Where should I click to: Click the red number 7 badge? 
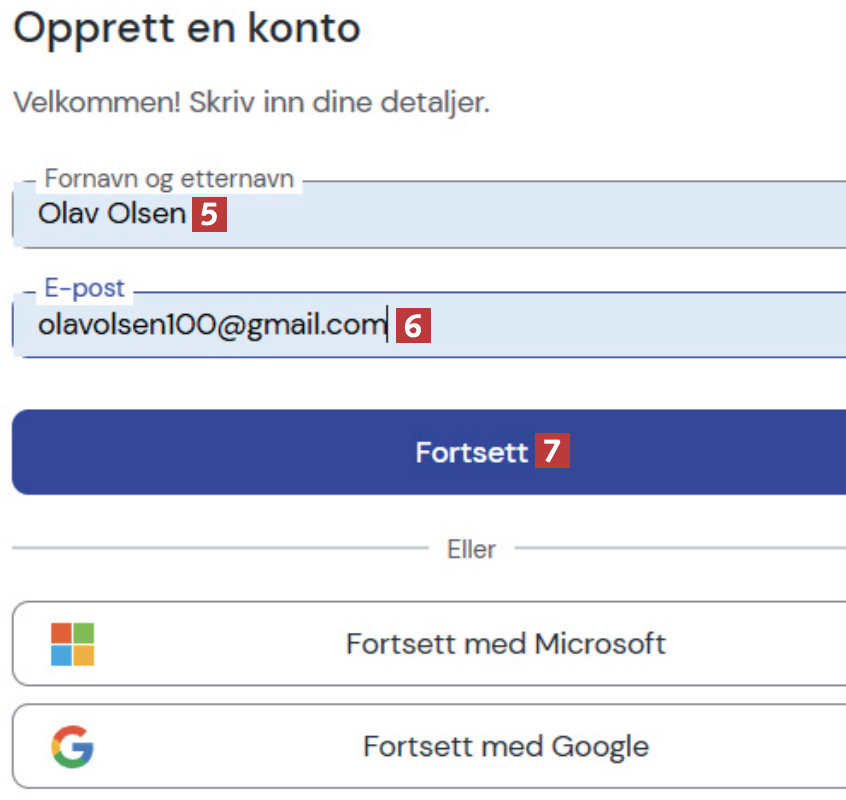coord(552,452)
